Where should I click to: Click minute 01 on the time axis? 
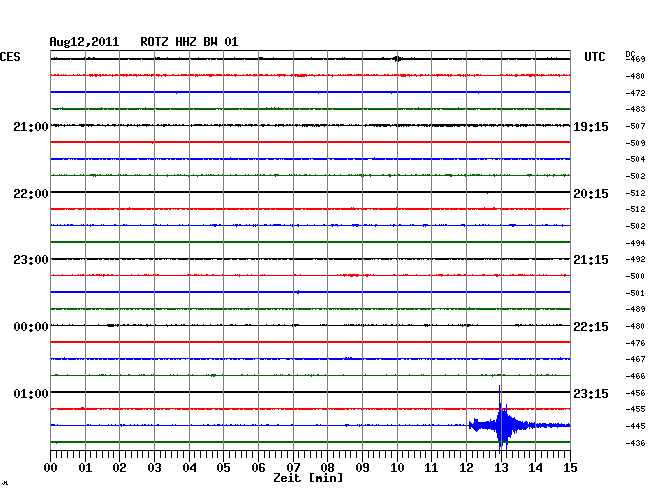coord(85,468)
